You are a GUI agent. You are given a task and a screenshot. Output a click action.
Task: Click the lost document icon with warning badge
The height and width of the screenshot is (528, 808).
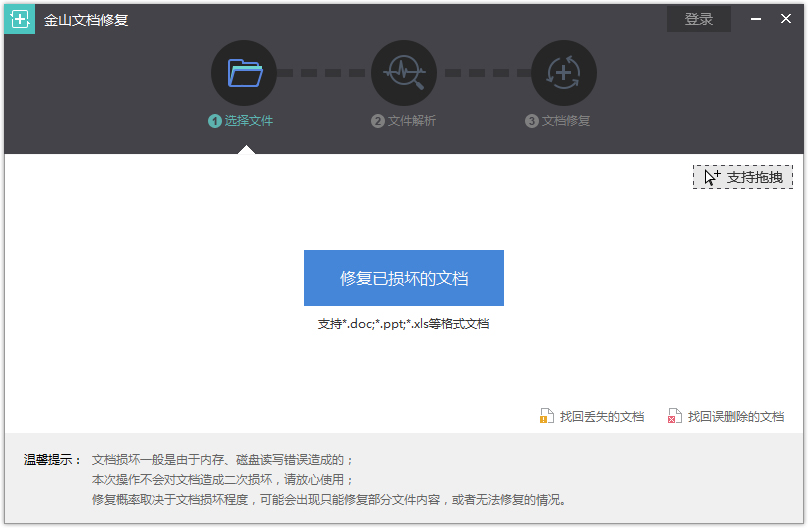[546, 416]
